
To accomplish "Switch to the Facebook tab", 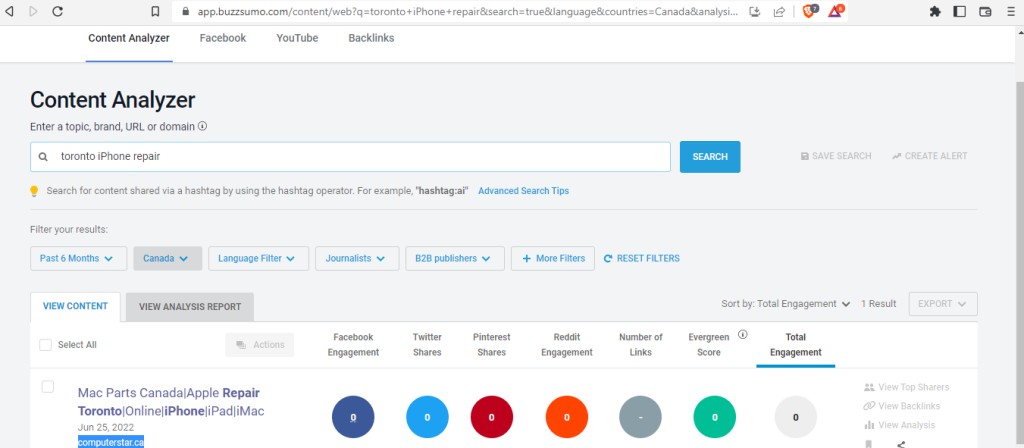I will (x=223, y=38).
